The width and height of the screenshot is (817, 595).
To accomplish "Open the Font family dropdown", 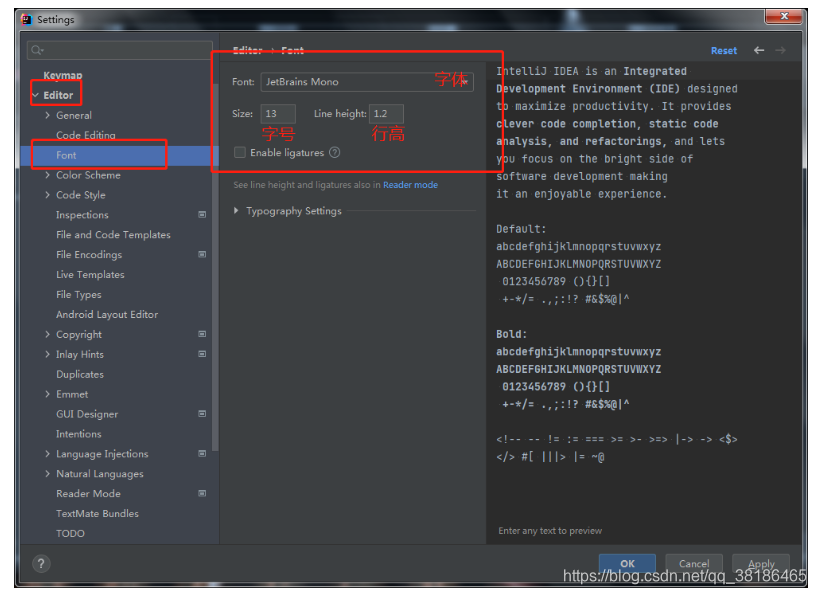I will (x=367, y=82).
